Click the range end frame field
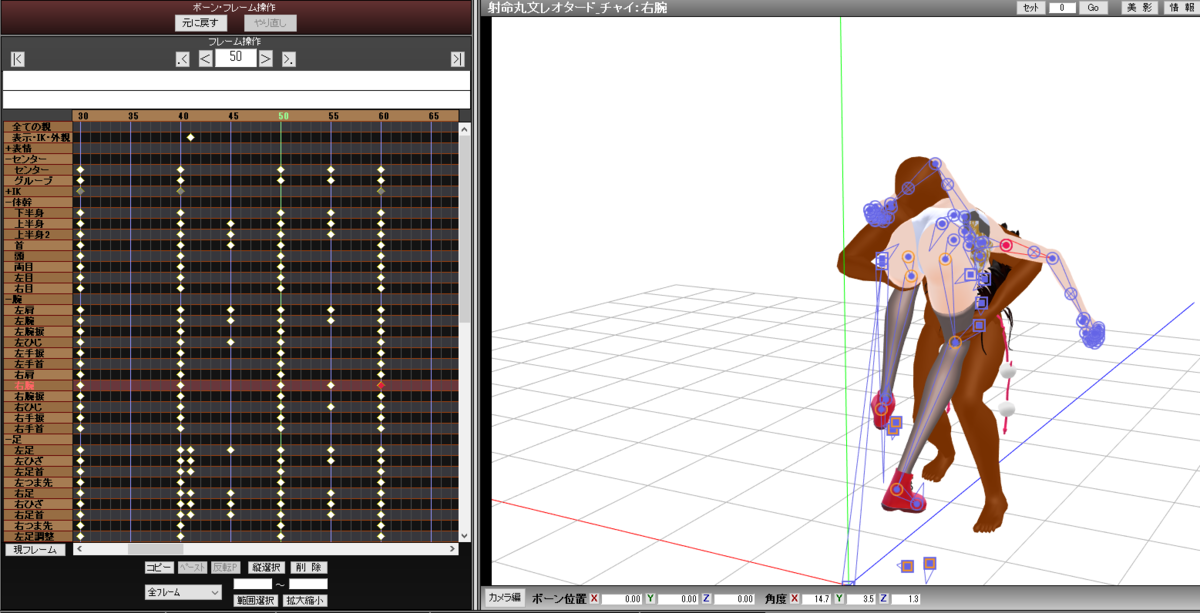The height and width of the screenshot is (613, 1200). (x=308, y=584)
